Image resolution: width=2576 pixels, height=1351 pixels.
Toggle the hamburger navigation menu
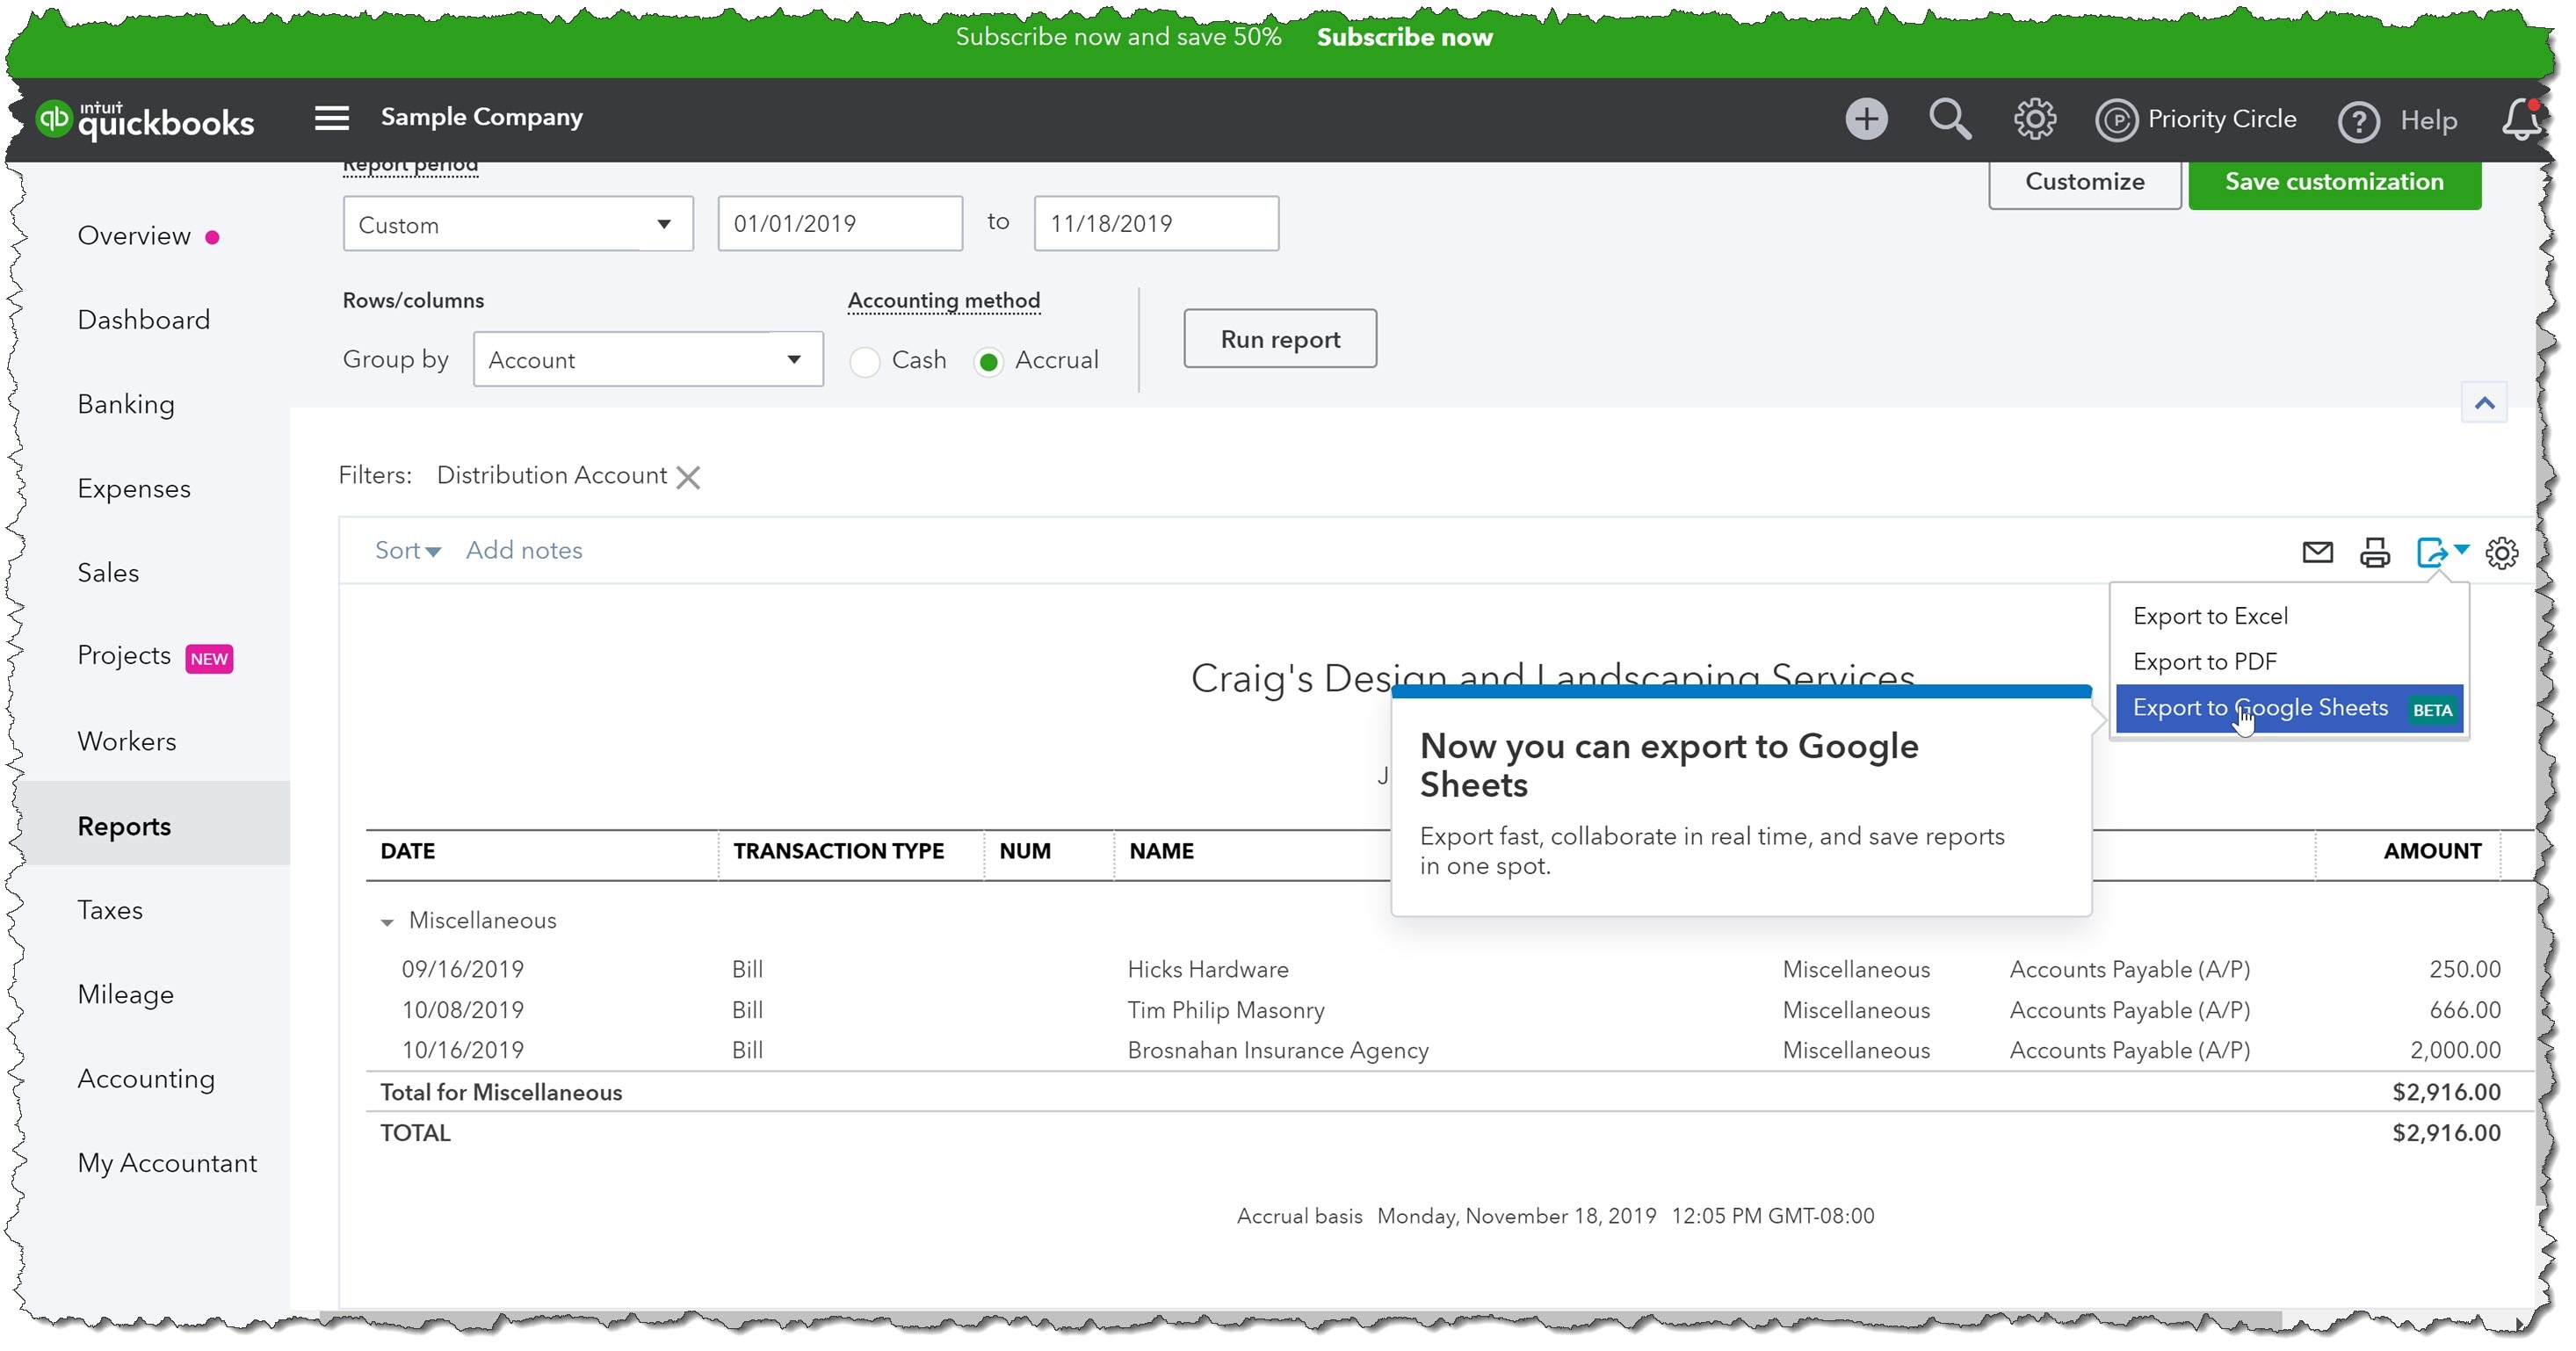click(332, 118)
